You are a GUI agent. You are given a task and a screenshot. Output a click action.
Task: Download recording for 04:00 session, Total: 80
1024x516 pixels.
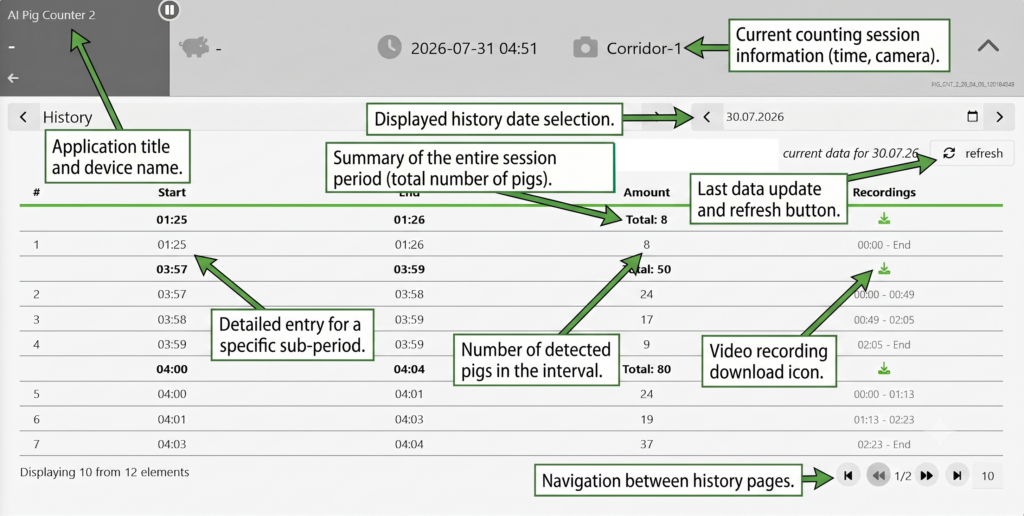[x=884, y=368]
